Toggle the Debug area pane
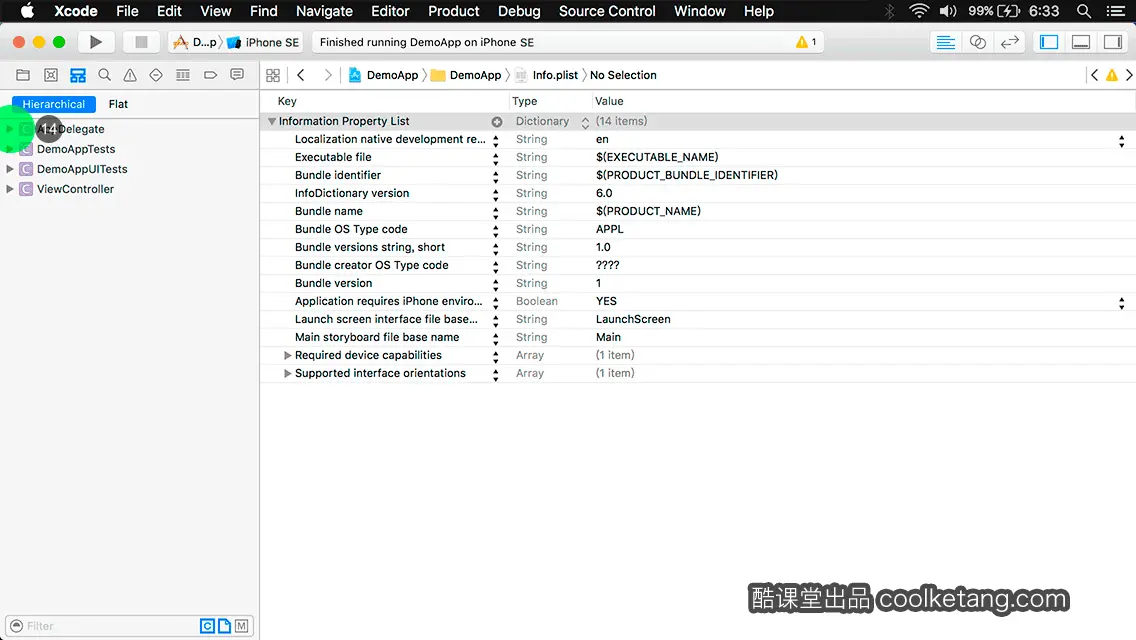Viewport: 1136px width, 640px height. point(1081,42)
